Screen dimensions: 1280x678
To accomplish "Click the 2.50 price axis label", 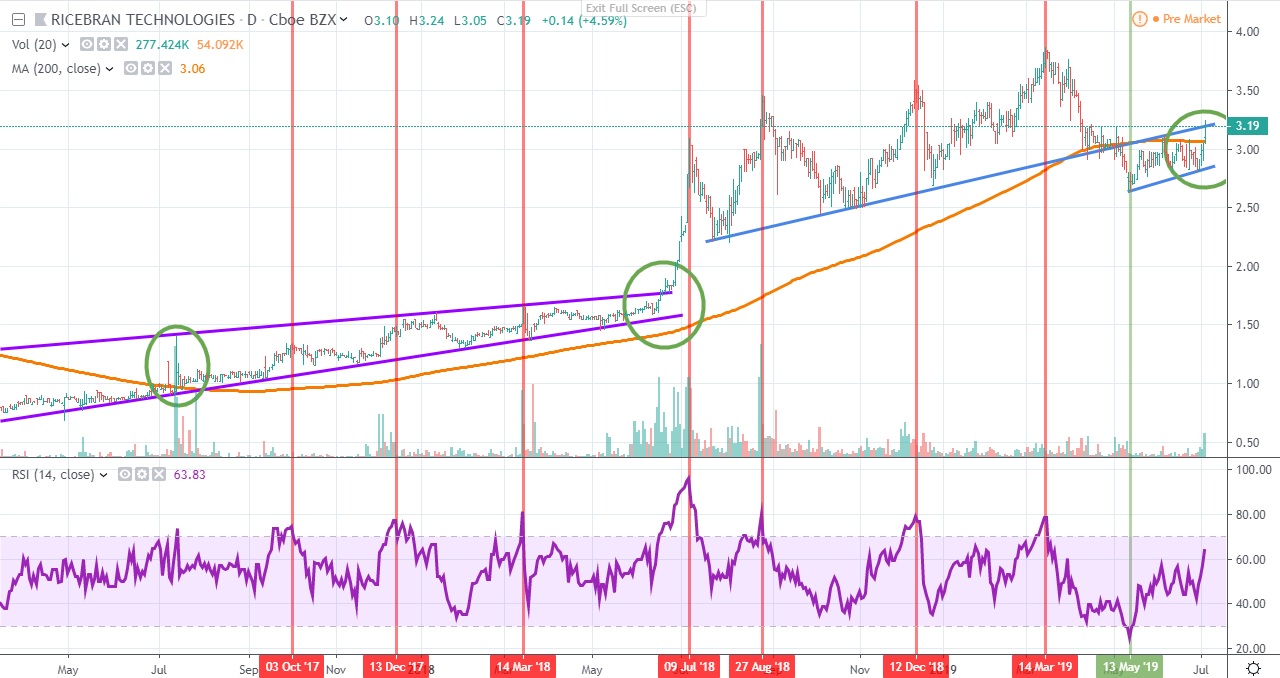I will click(x=1250, y=208).
